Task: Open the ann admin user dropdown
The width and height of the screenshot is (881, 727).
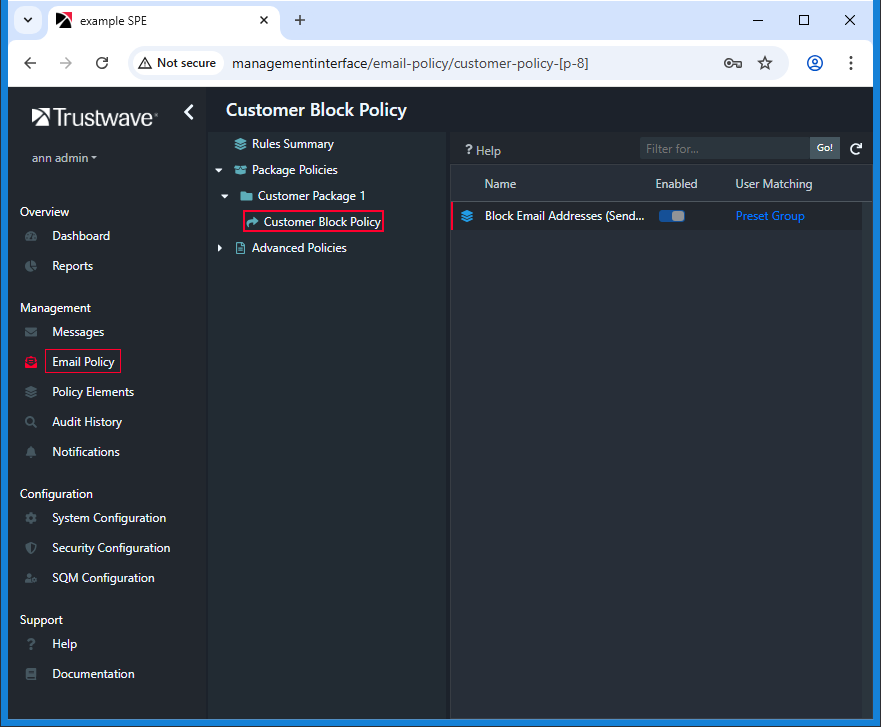Action: (x=64, y=158)
